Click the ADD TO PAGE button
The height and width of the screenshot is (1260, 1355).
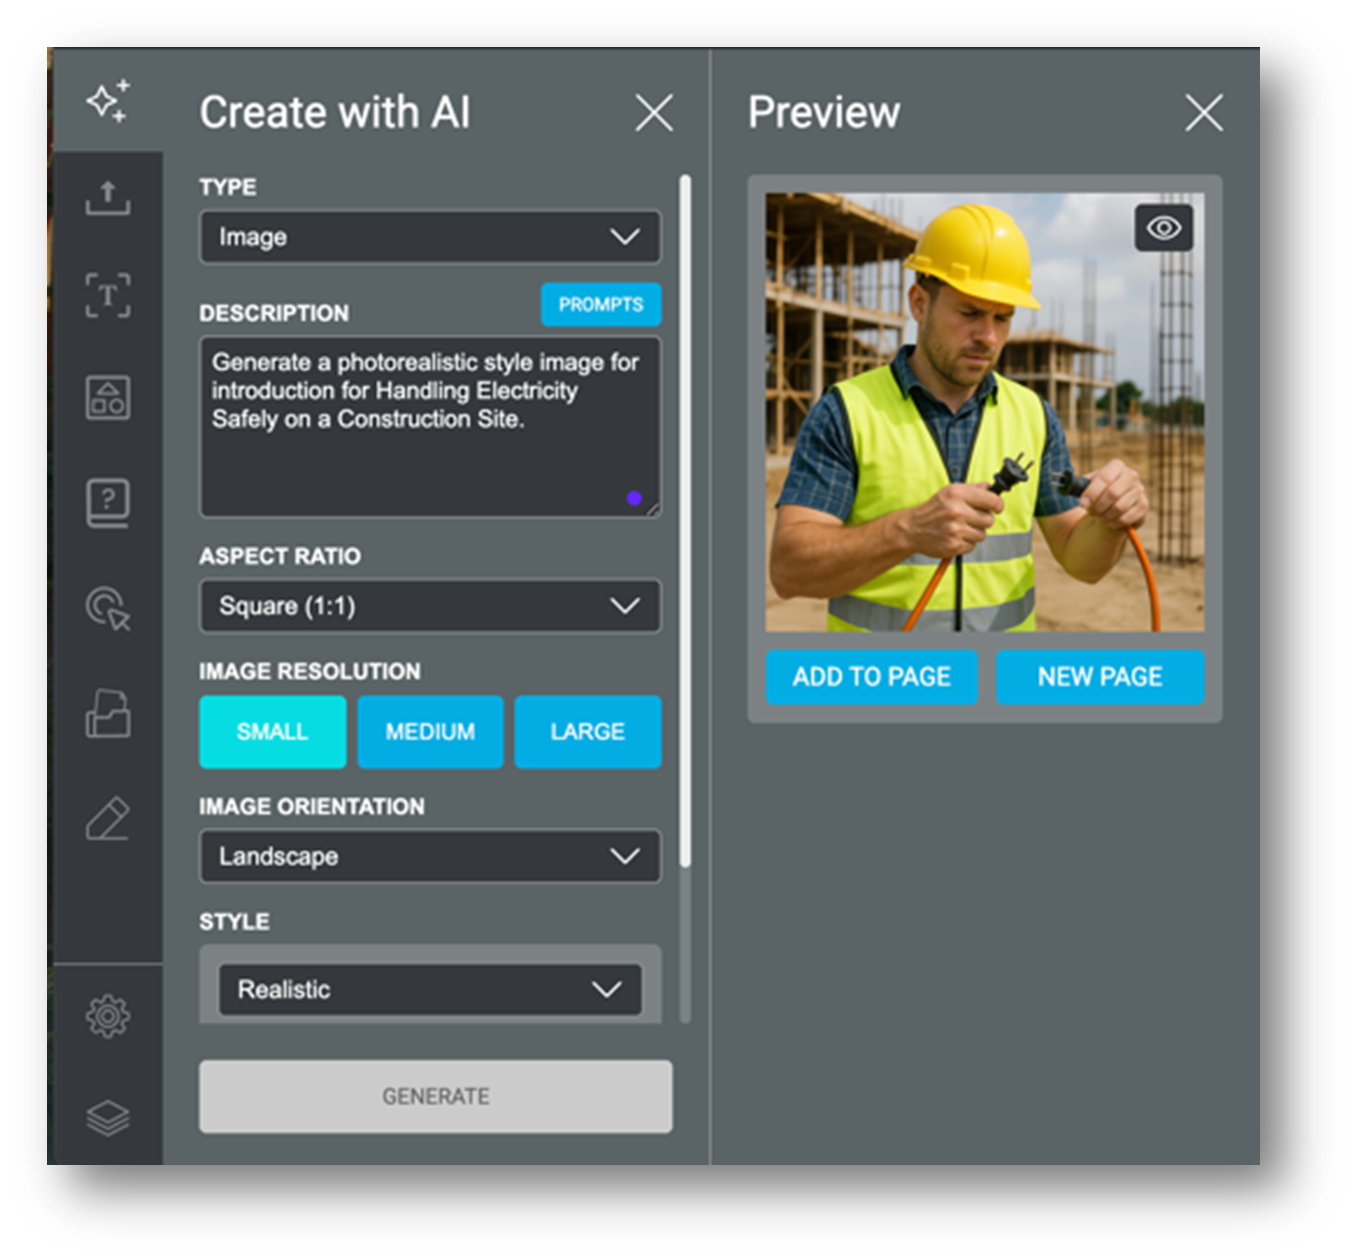(871, 677)
